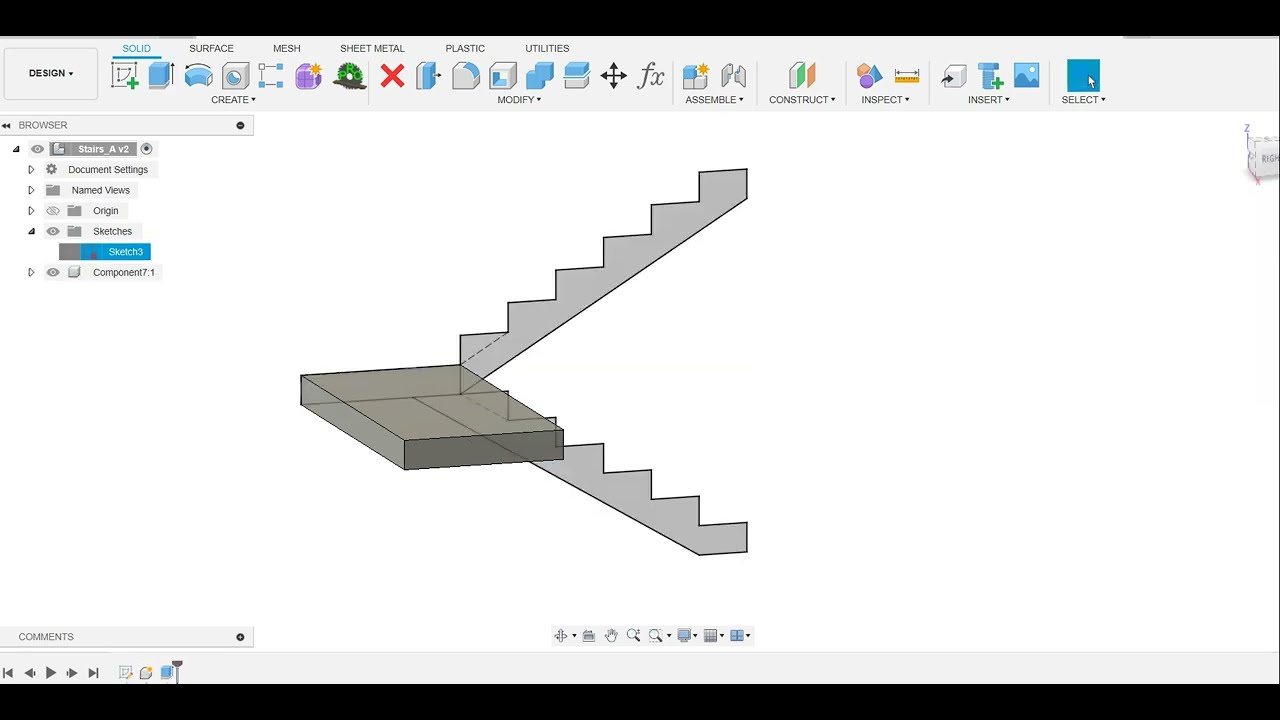Open the Create dropdown menu
Screen dimensions: 1280x720
(234, 100)
